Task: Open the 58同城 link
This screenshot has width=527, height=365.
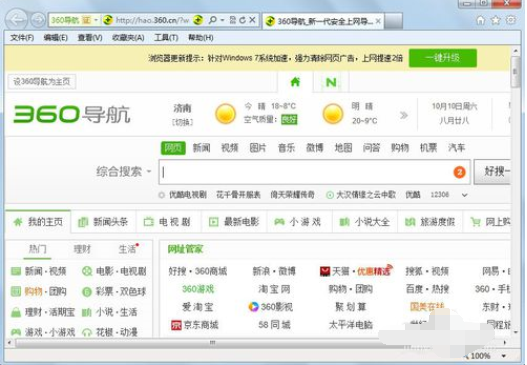Action: [274, 325]
